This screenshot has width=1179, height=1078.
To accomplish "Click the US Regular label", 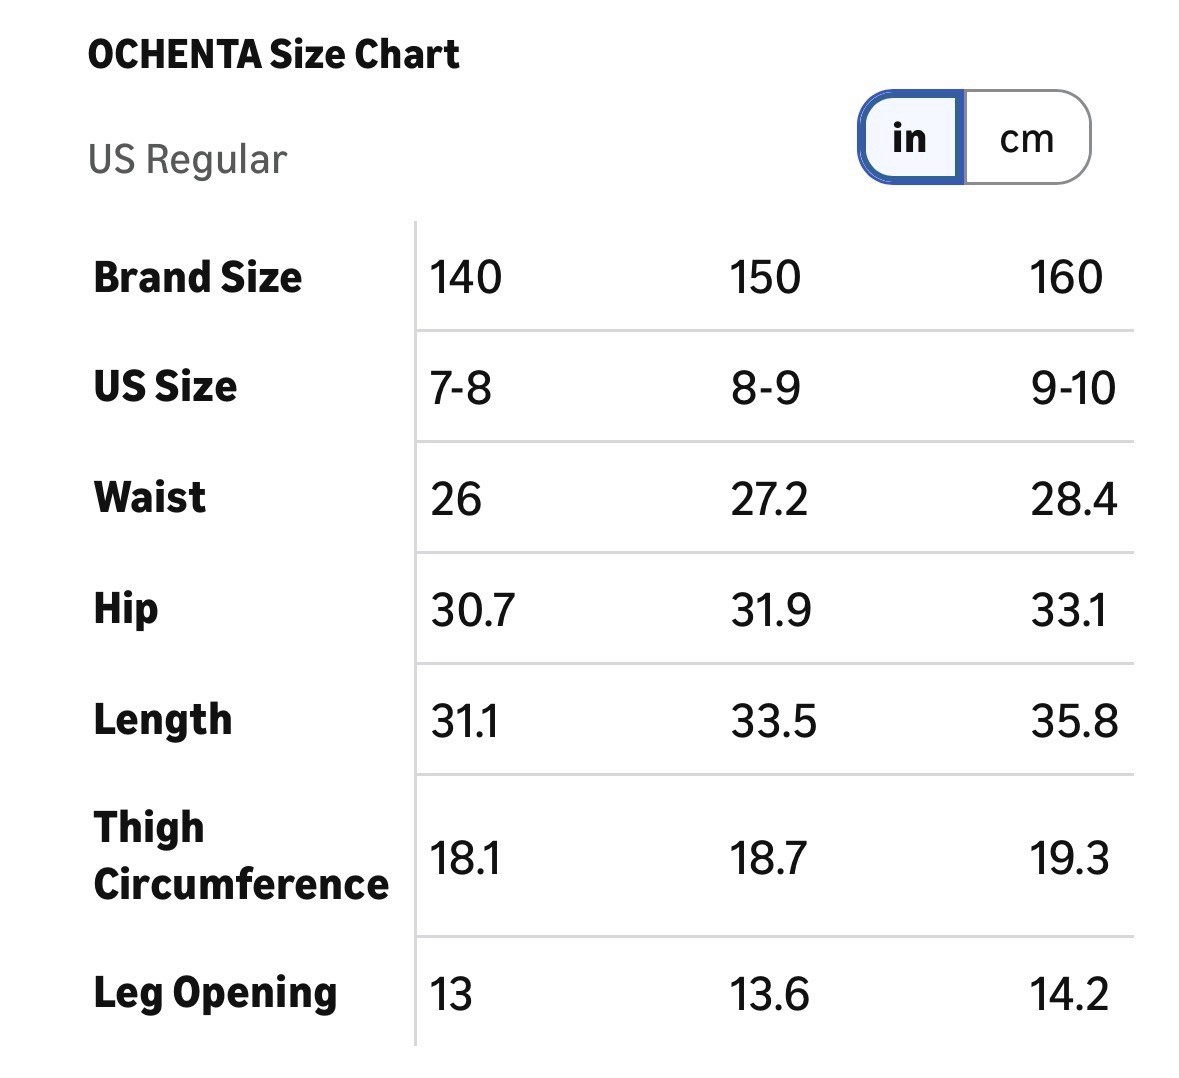I will (x=187, y=160).
